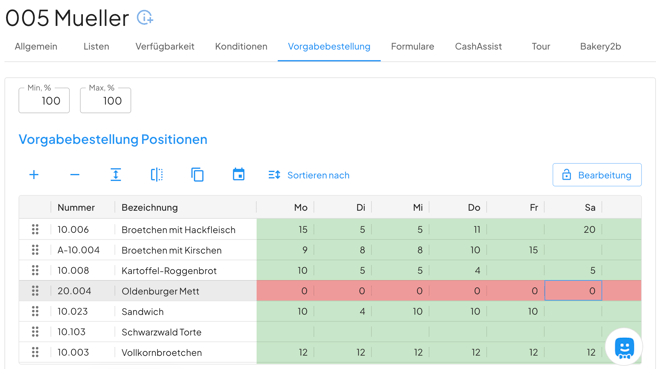Select Monday cell 0 for Oldenburger Mett

(x=285, y=291)
